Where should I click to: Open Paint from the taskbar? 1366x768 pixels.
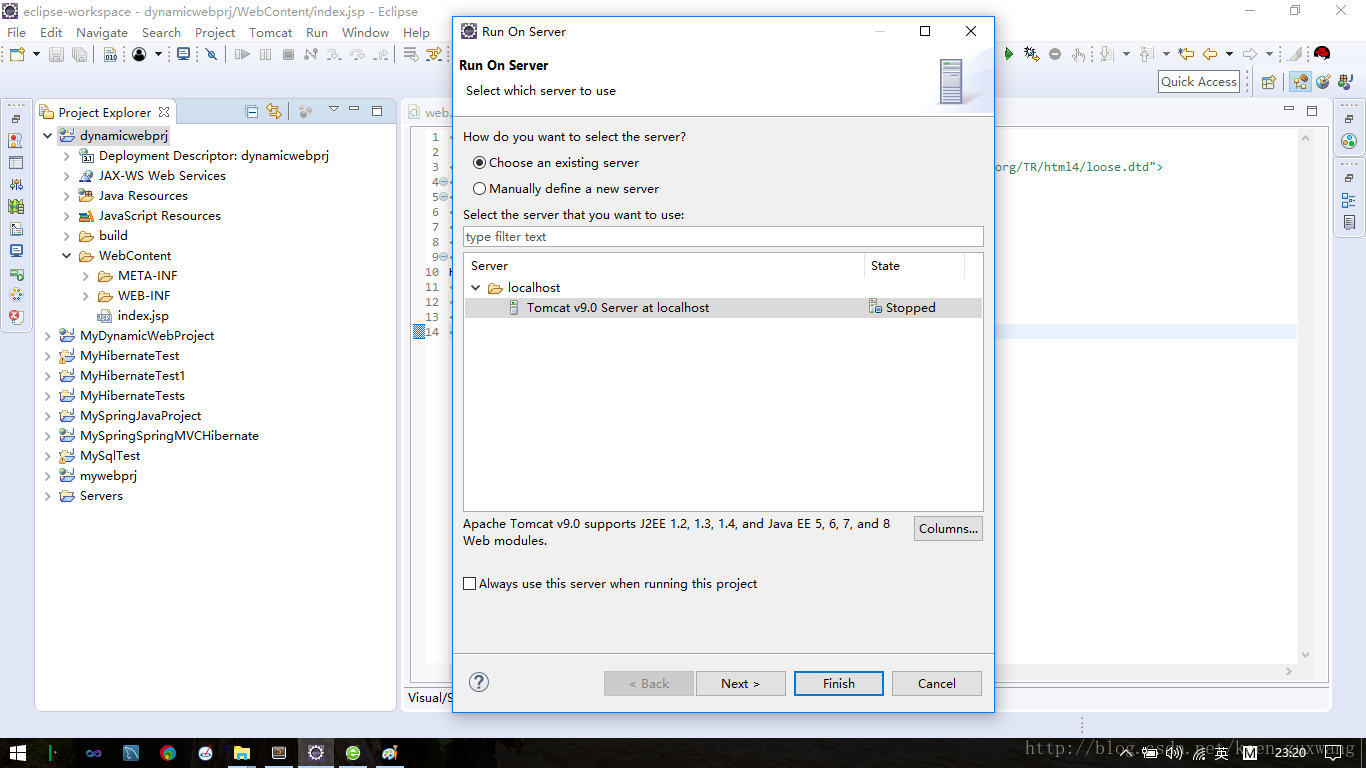390,752
